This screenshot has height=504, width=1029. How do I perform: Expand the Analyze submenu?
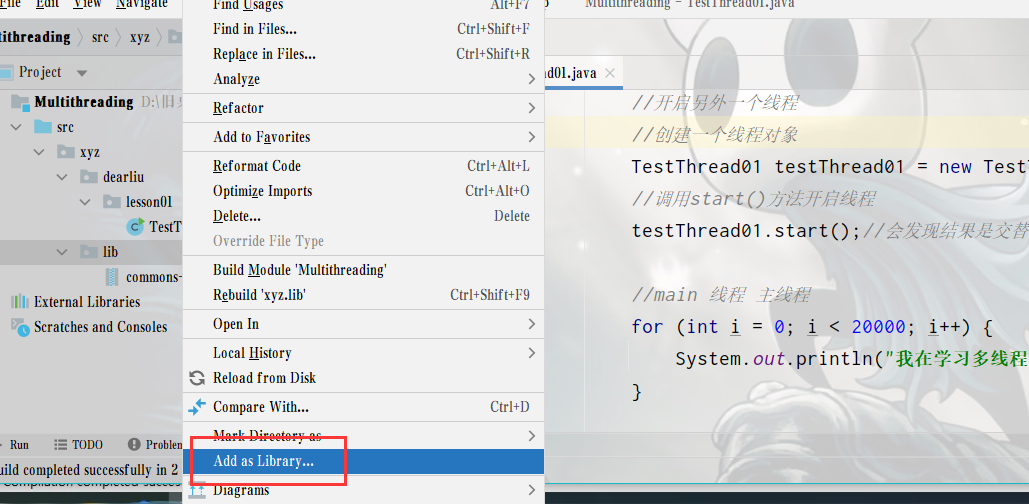(363, 79)
